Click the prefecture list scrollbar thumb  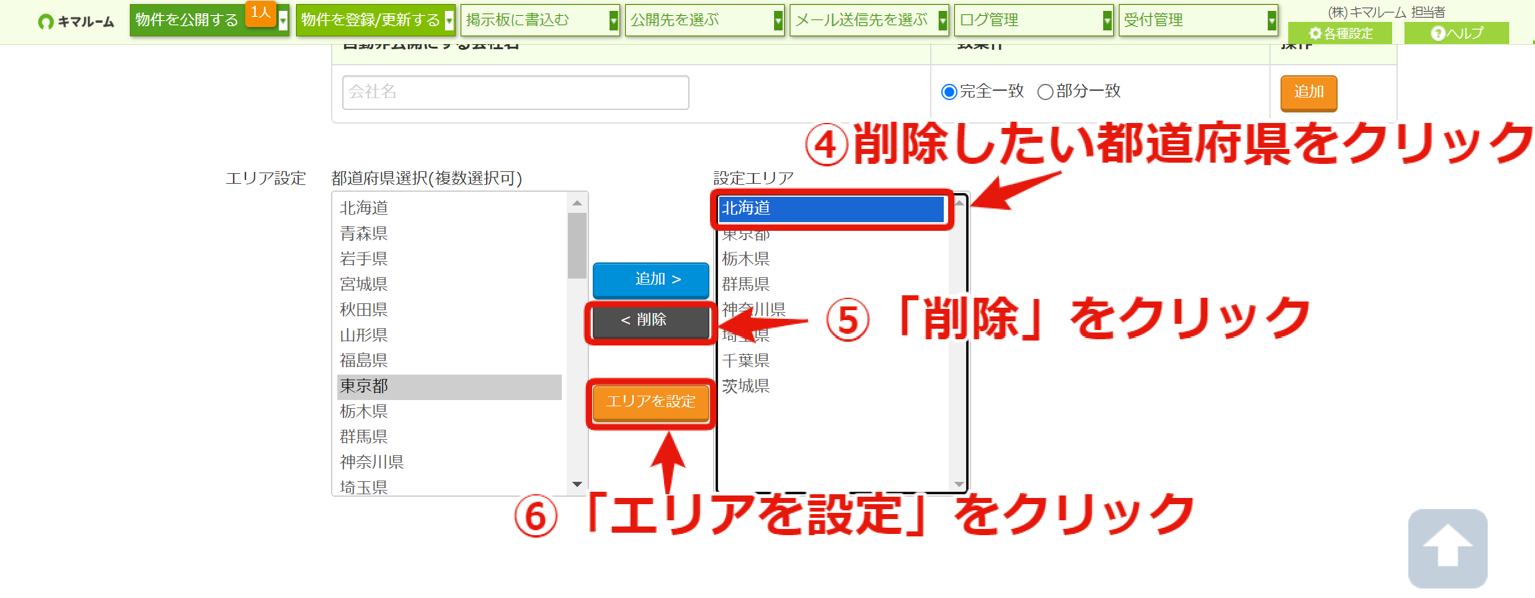tap(577, 245)
